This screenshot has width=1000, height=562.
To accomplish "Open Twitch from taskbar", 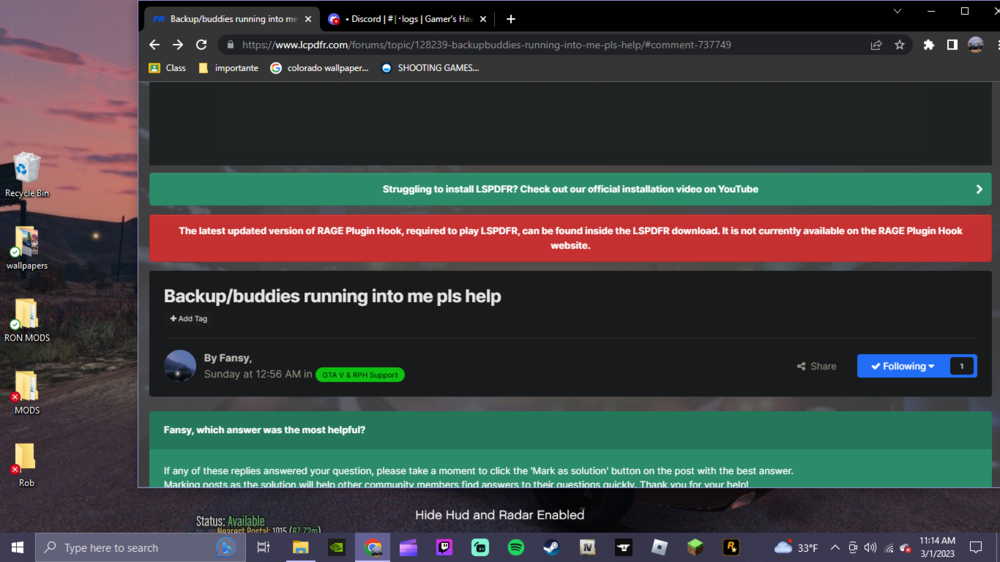I will point(445,547).
